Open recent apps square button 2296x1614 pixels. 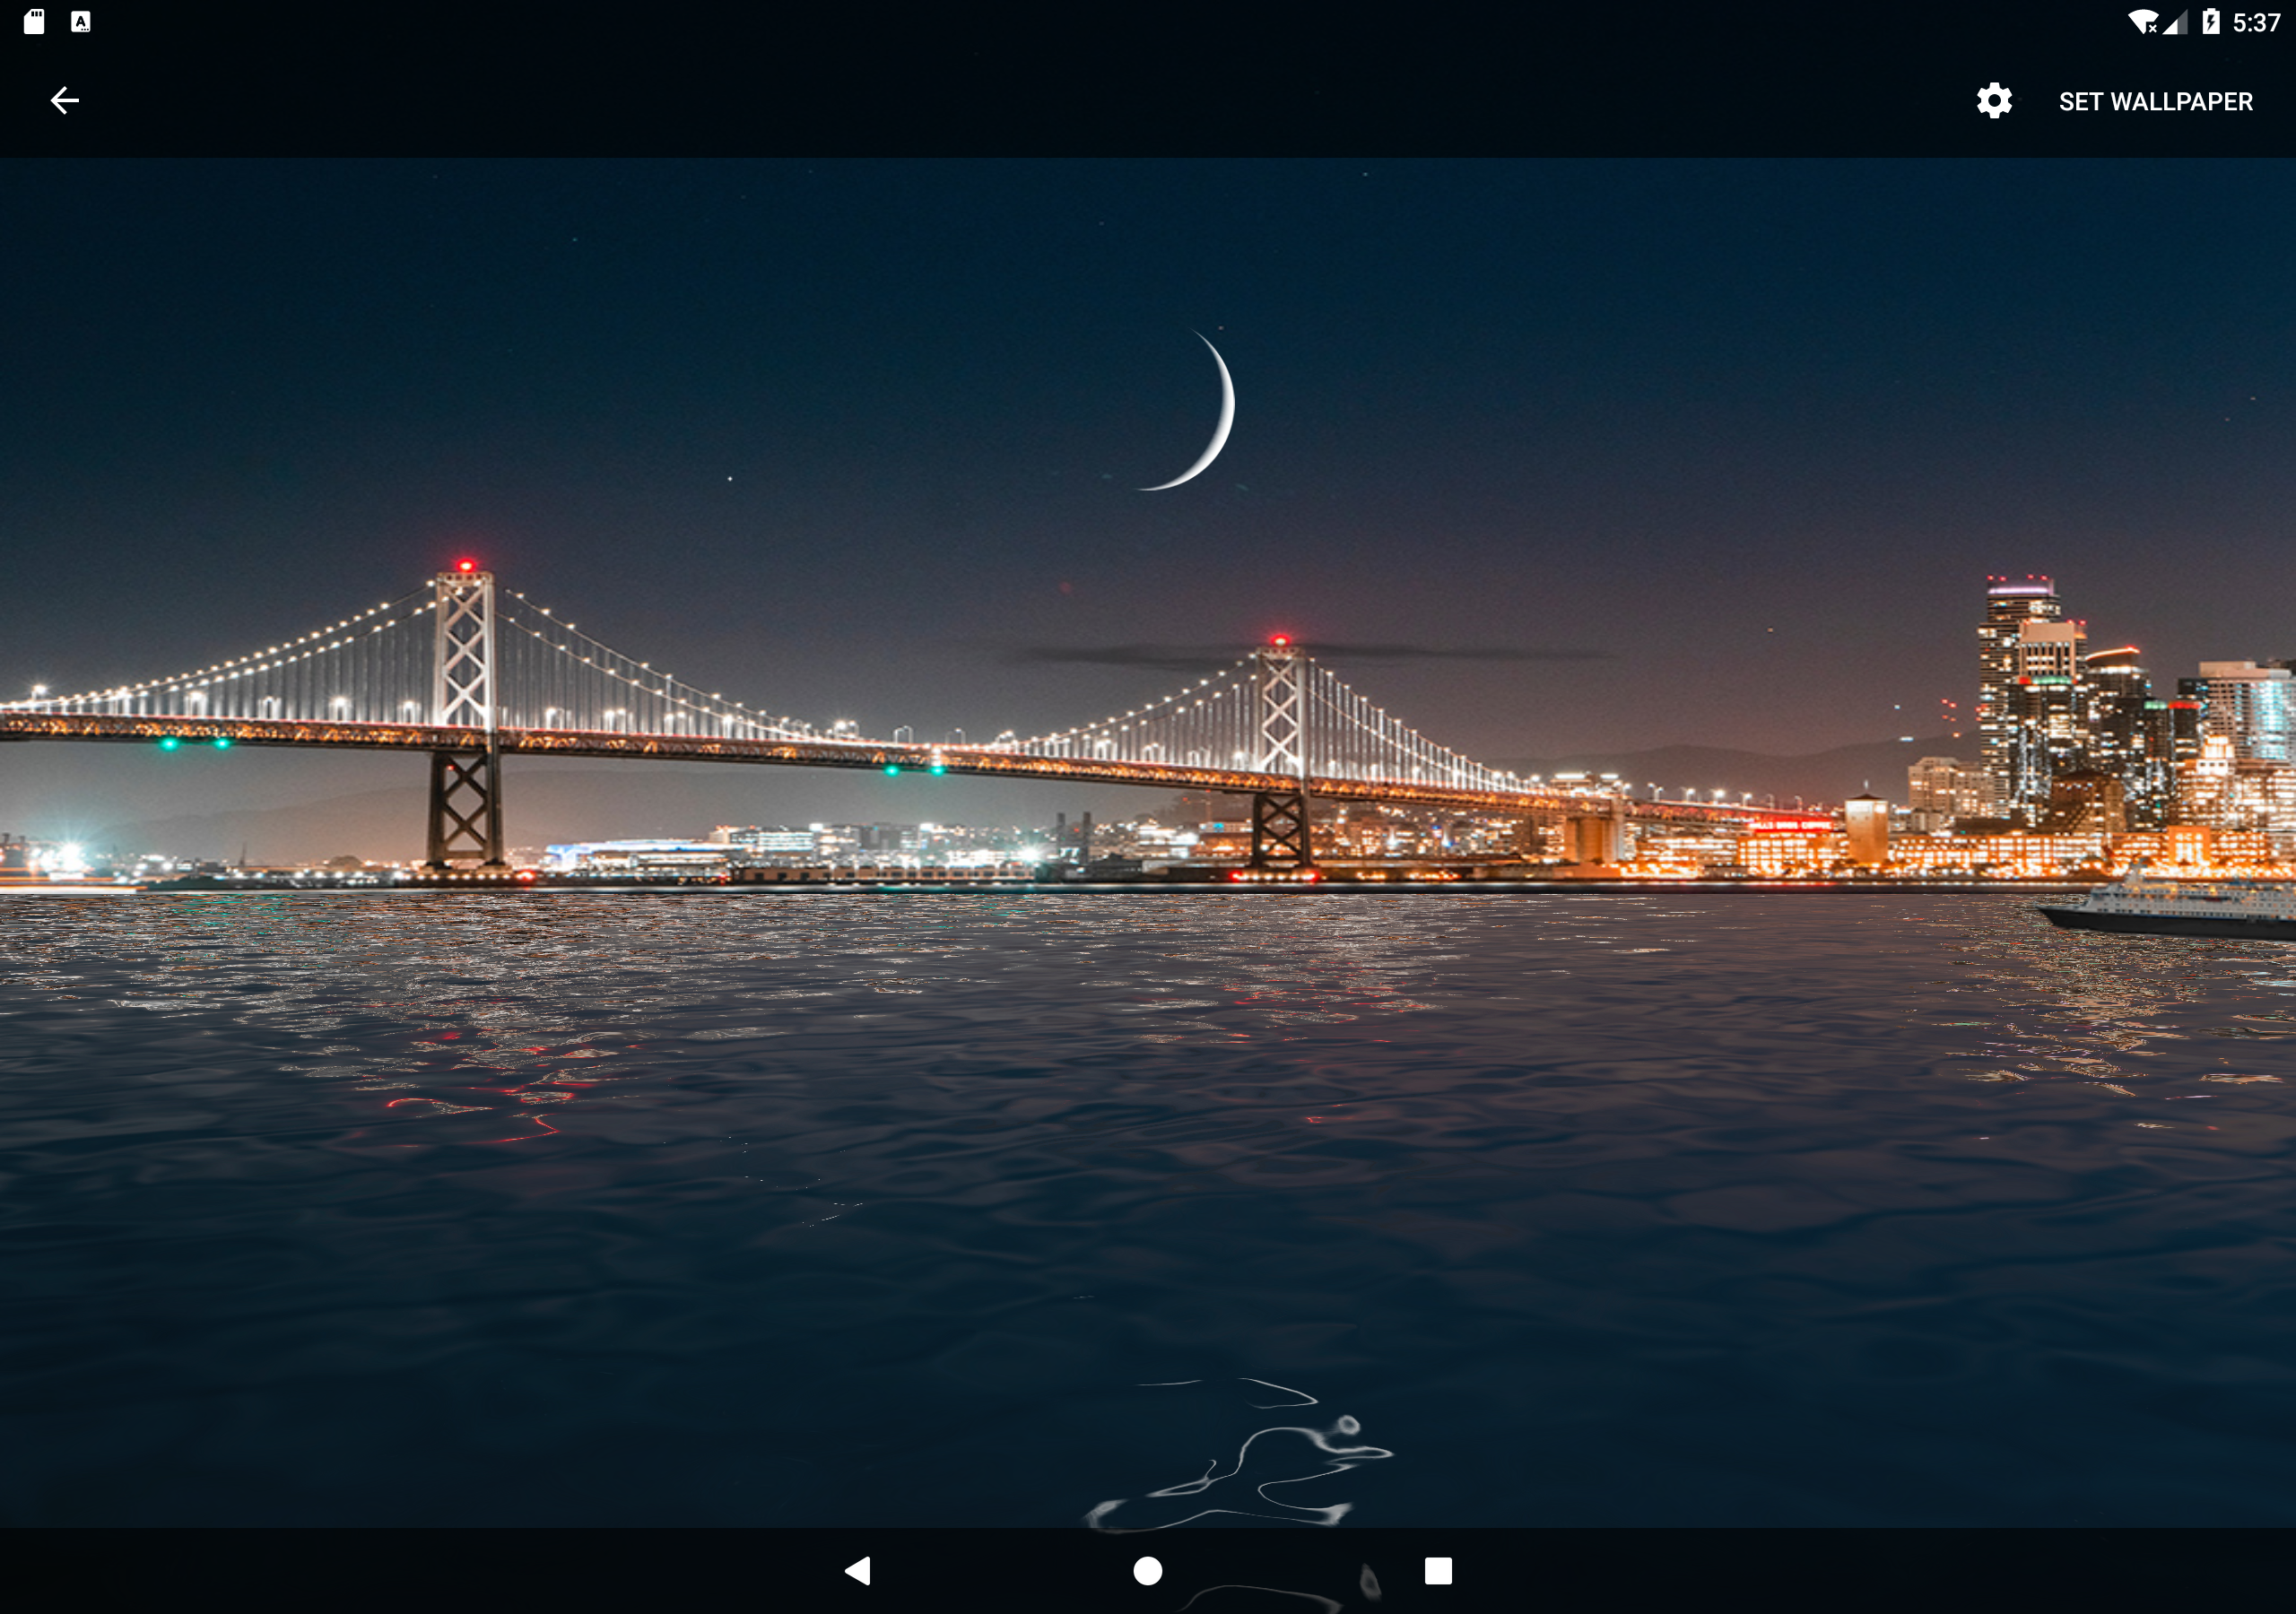(x=1437, y=1570)
